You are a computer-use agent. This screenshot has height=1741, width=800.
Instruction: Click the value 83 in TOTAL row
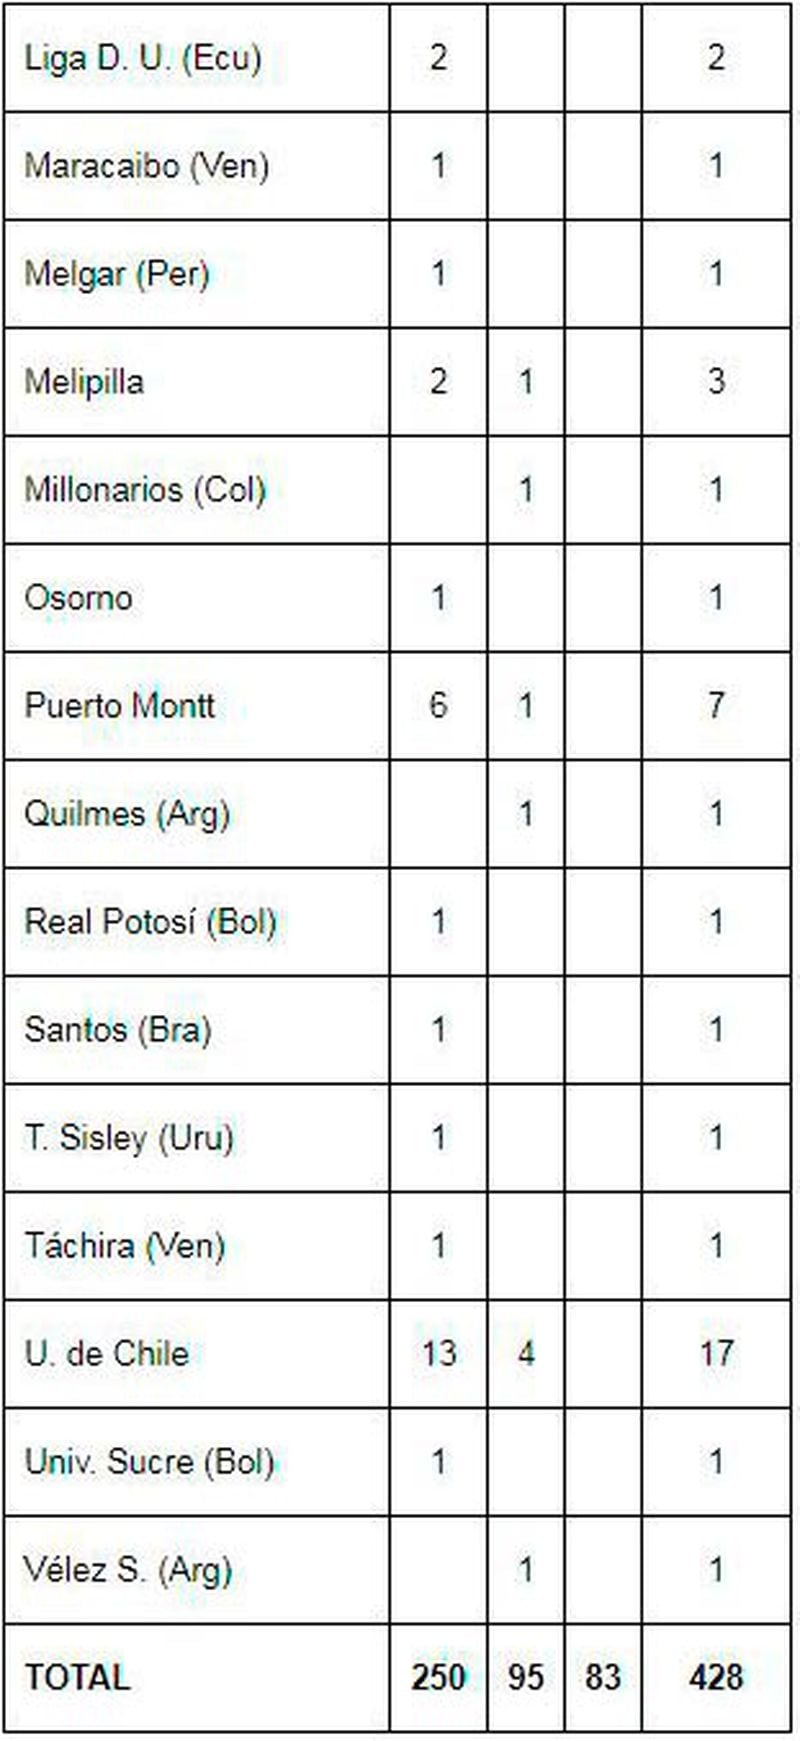603,1677
